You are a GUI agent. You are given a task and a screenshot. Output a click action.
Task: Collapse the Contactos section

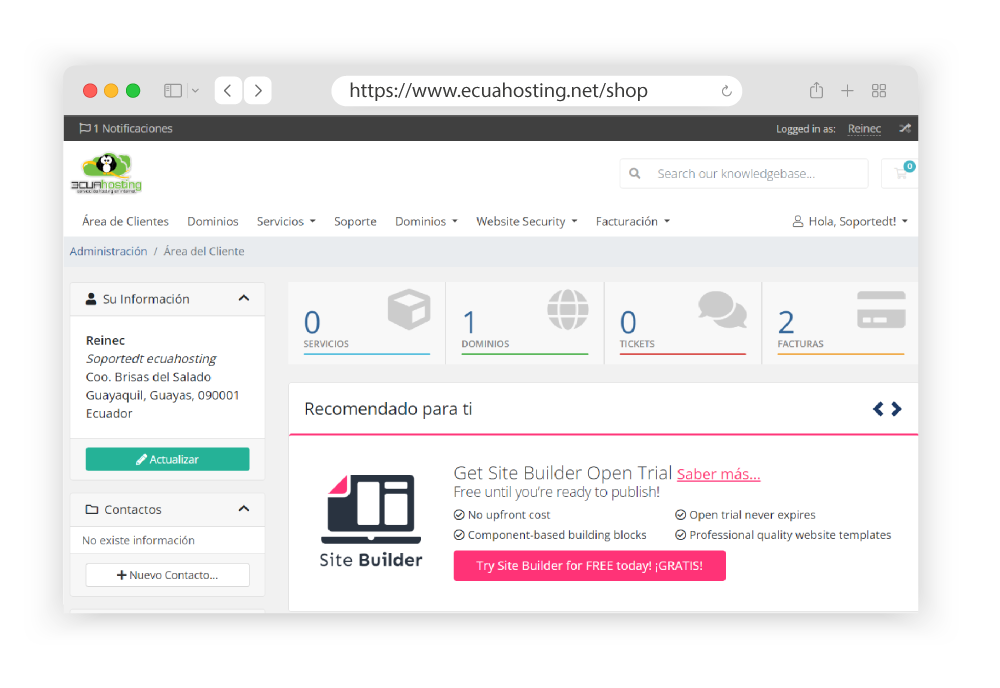tap(243, 509)
